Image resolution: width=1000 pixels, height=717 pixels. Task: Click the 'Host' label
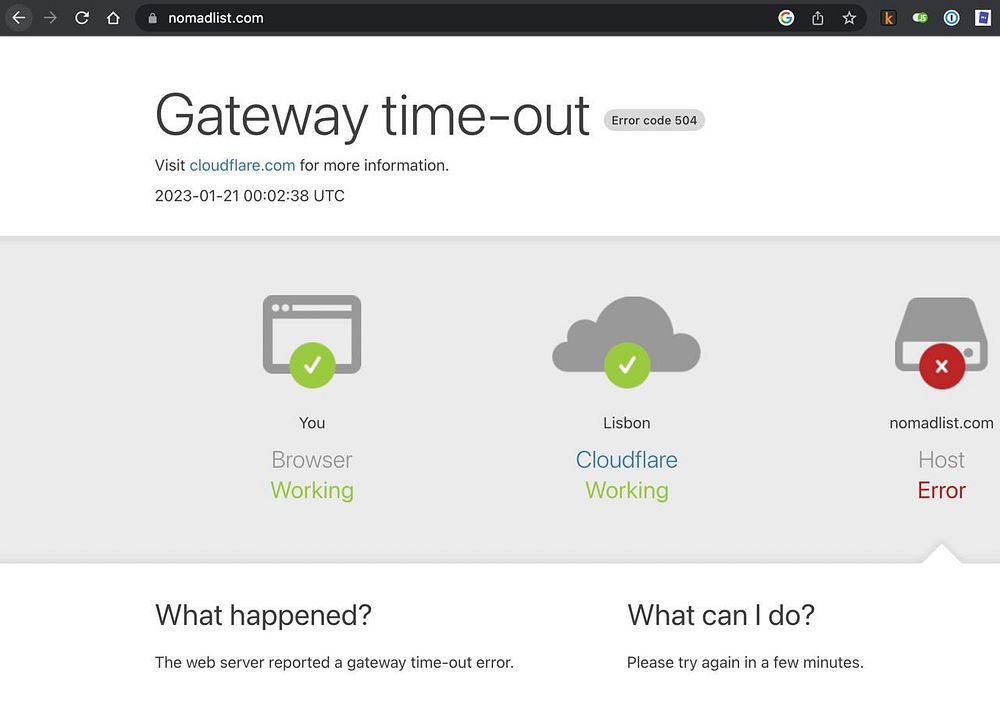[941, 460]
